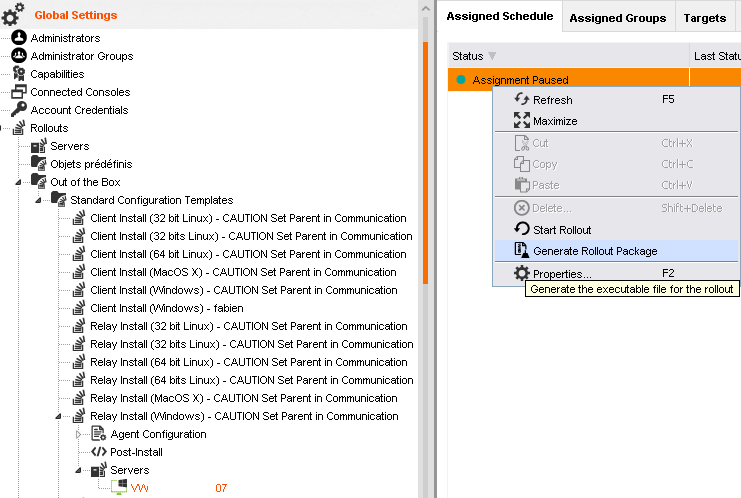
Task: Click the Global Settings gear icon
Action: tap(12, 14)
